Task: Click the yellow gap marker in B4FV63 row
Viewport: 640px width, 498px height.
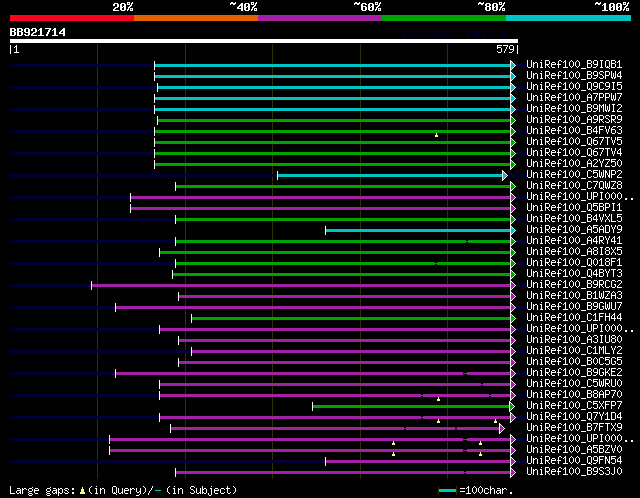Action: click(x=436, y=135)
